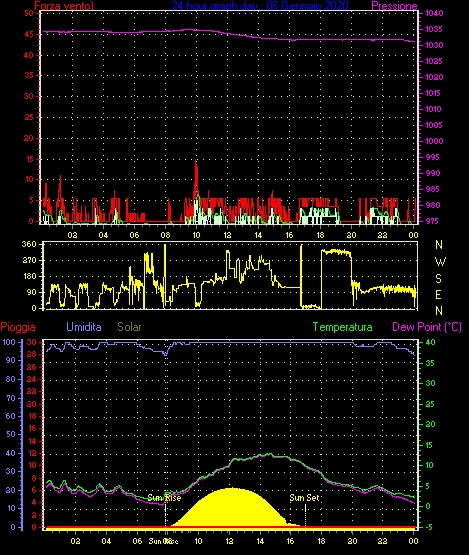Click the 45 value on wind force axis

(29, 34)
